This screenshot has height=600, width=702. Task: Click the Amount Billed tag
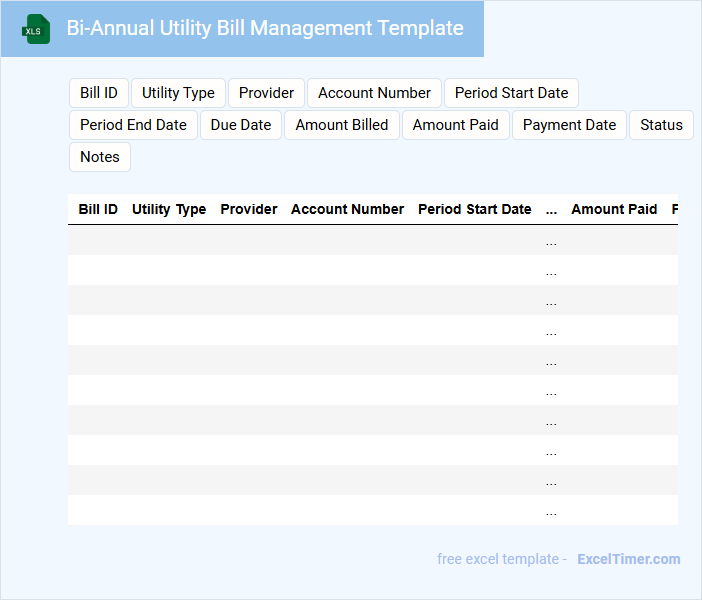click(x=342, y=125)
